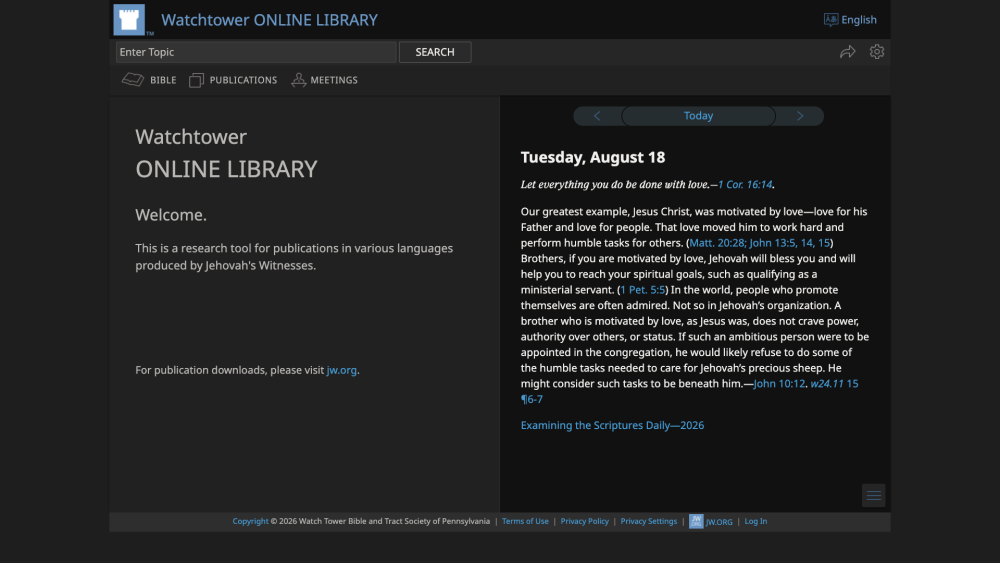Click the Welcome. heading text
The height and width of the screenshot is (563, 1000).
pyautogui.click(x=171, y=215)
